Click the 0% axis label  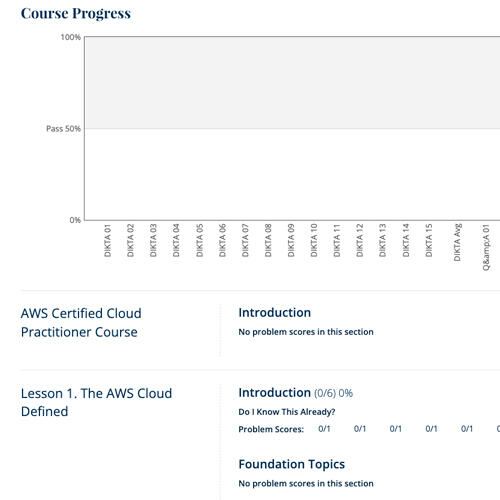tap(75, 220)
